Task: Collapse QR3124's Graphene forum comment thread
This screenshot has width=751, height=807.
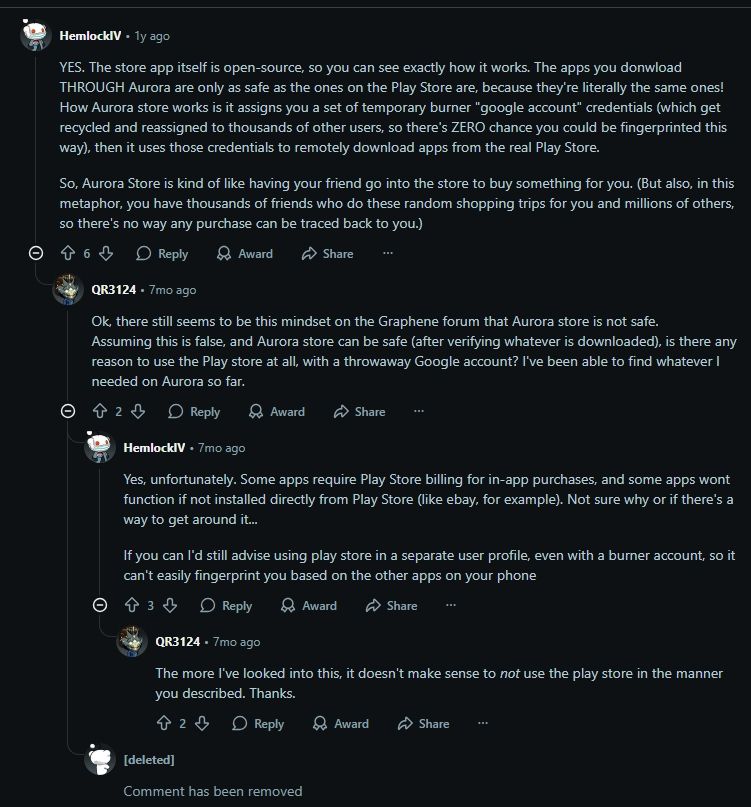Action: [x=68, y=411]
